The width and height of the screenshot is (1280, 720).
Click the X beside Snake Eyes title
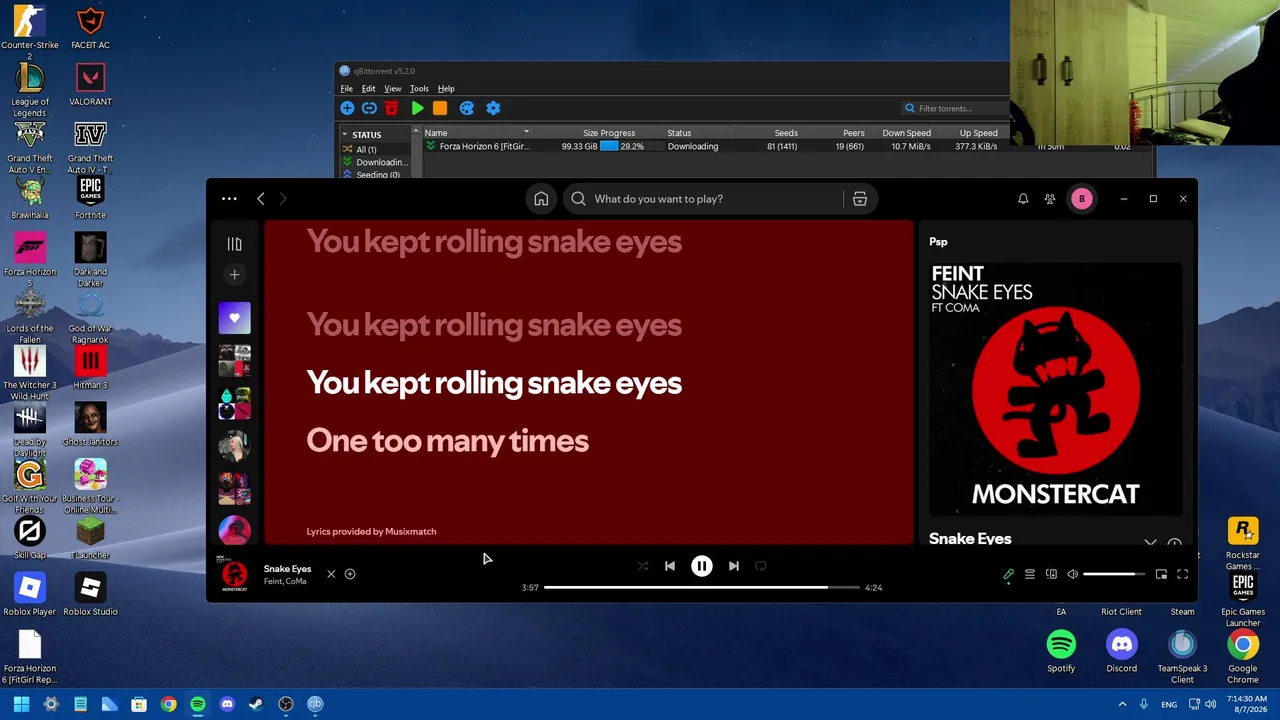[331, 574]
